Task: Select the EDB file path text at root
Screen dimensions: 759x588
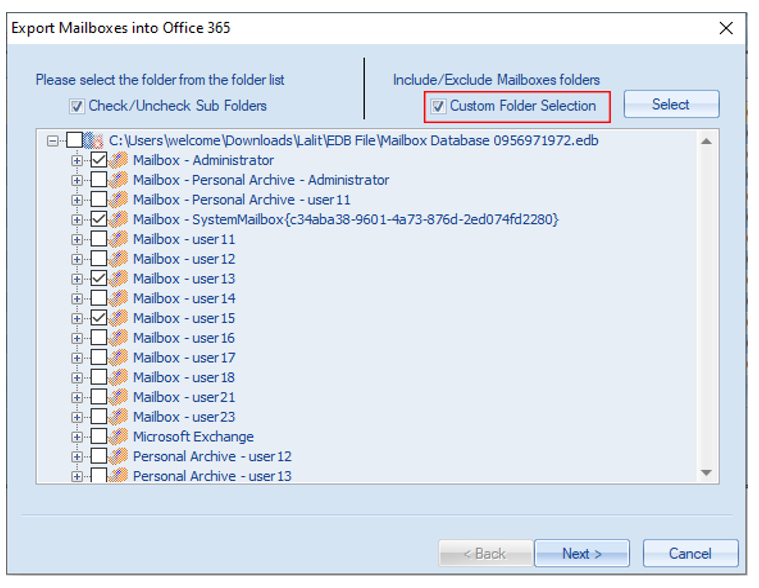Action: coord(354,140)
